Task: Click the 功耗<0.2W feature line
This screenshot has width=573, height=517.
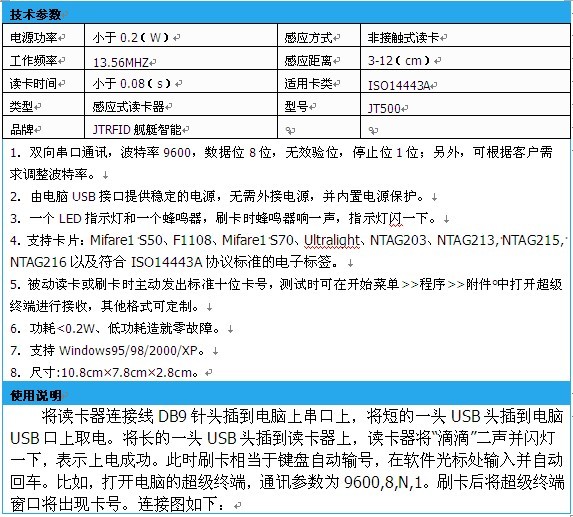Action: click(121, 328)
